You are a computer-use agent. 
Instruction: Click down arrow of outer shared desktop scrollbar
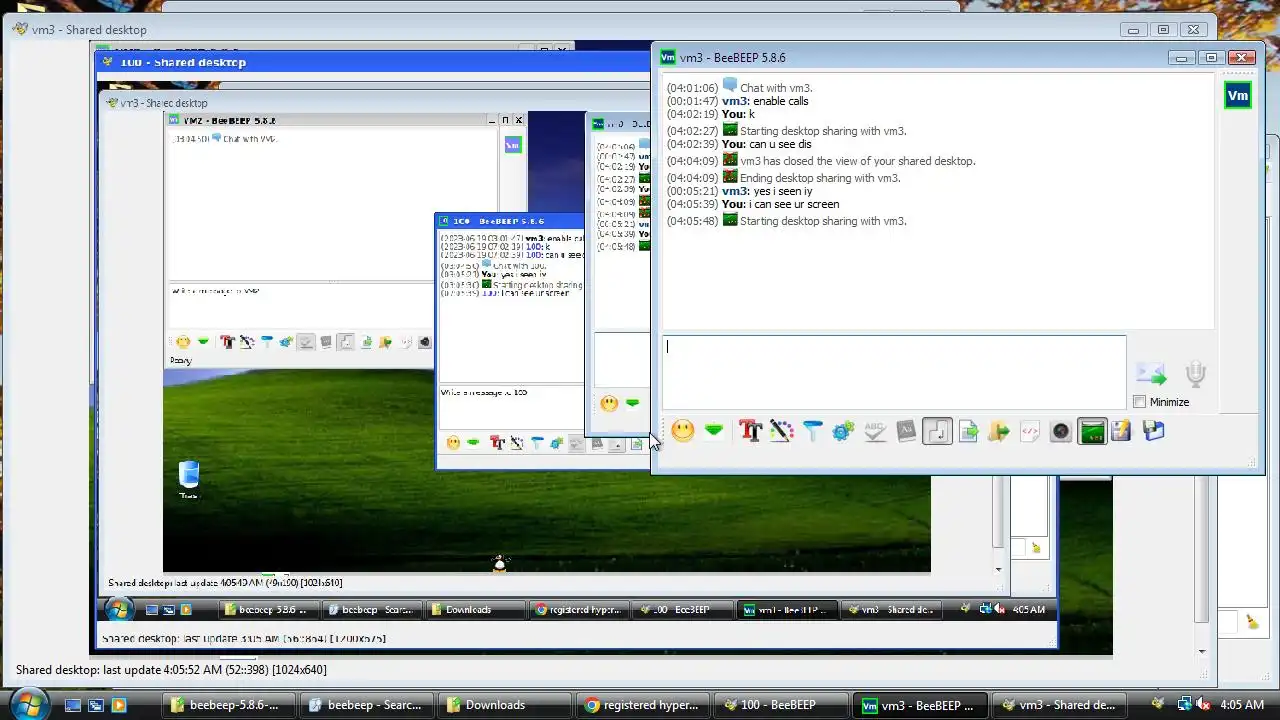click(1202, 651)
